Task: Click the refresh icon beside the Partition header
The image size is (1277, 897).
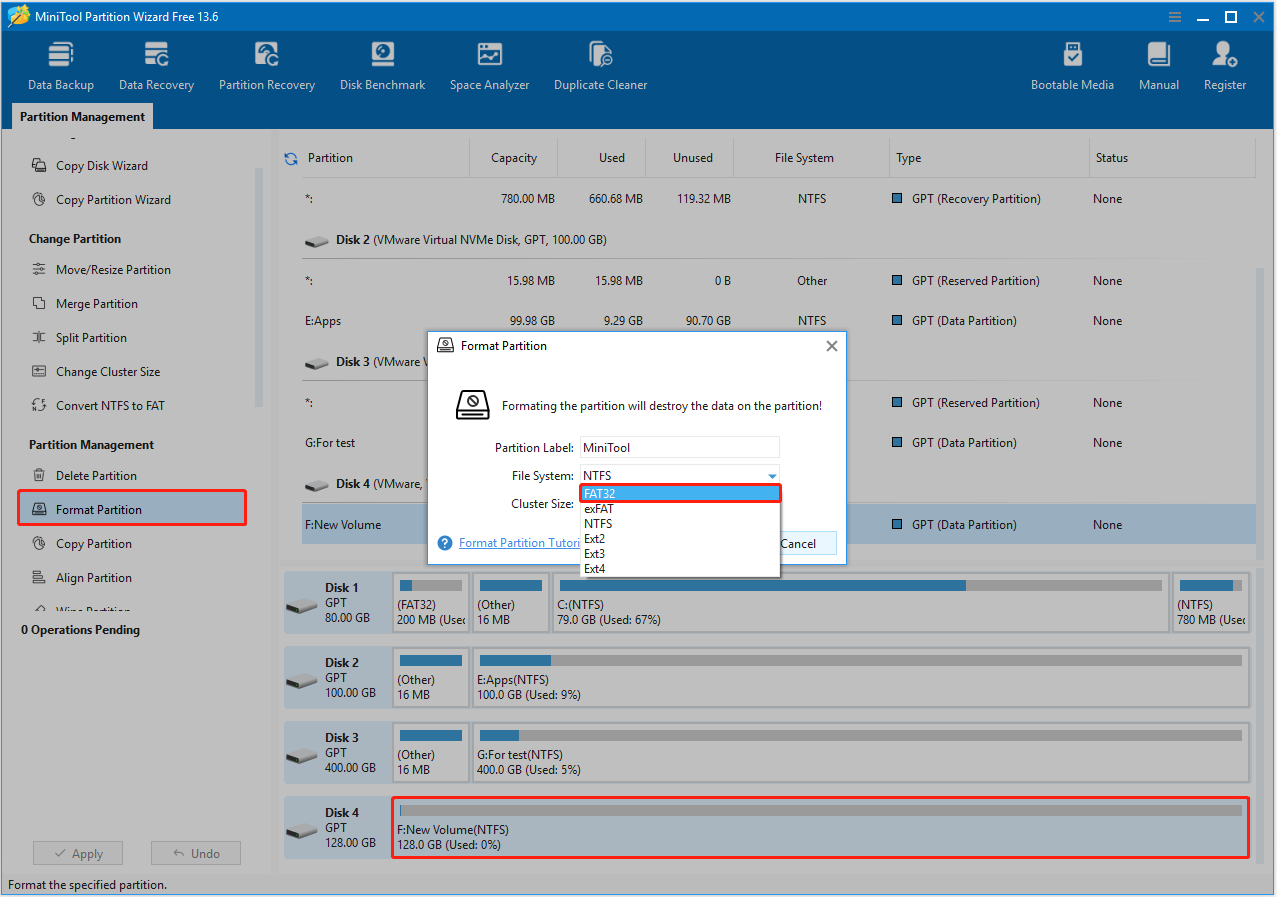Action: (291, 158)
